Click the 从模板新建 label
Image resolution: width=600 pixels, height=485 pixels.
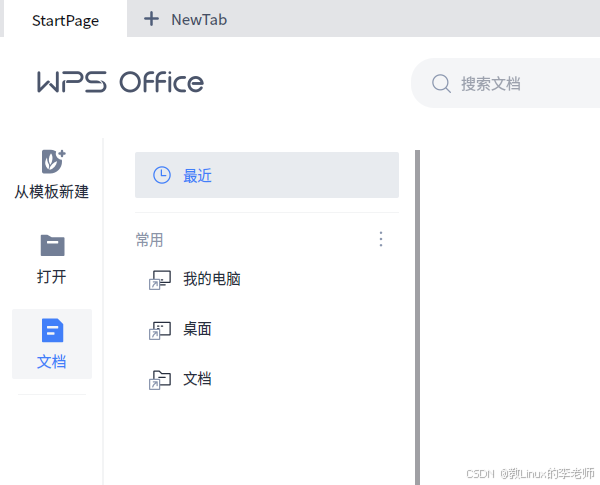52,191
